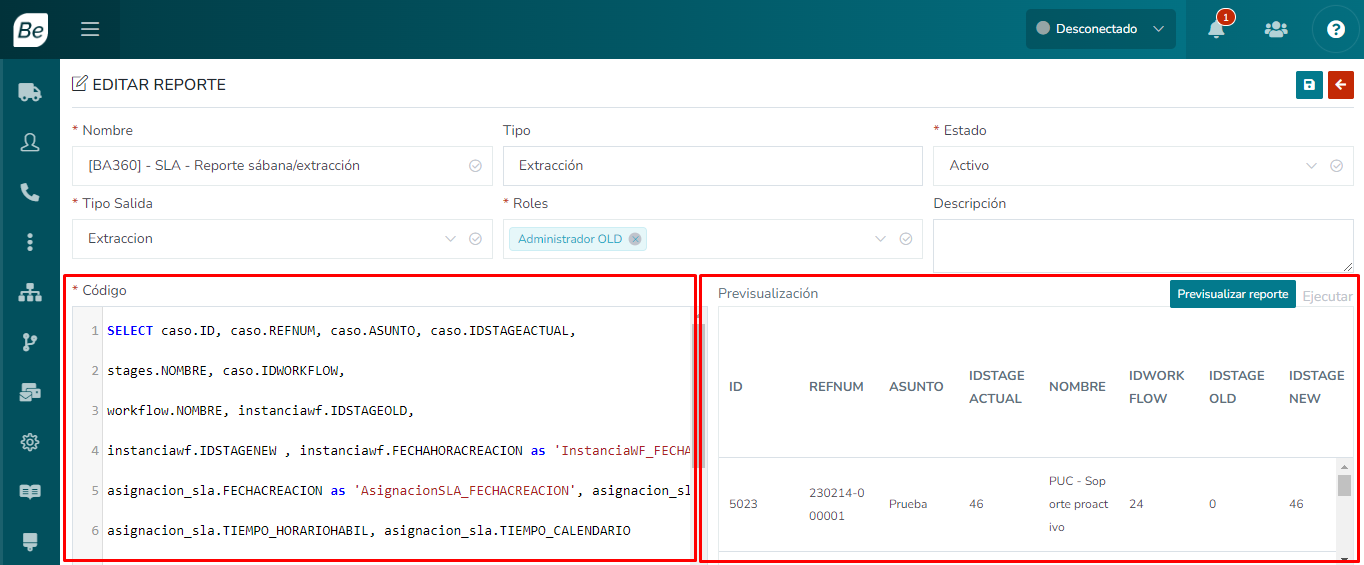The image size is (1364, 565).
Task: Open the help question mark icon
Action: [x=1335, y=29]
